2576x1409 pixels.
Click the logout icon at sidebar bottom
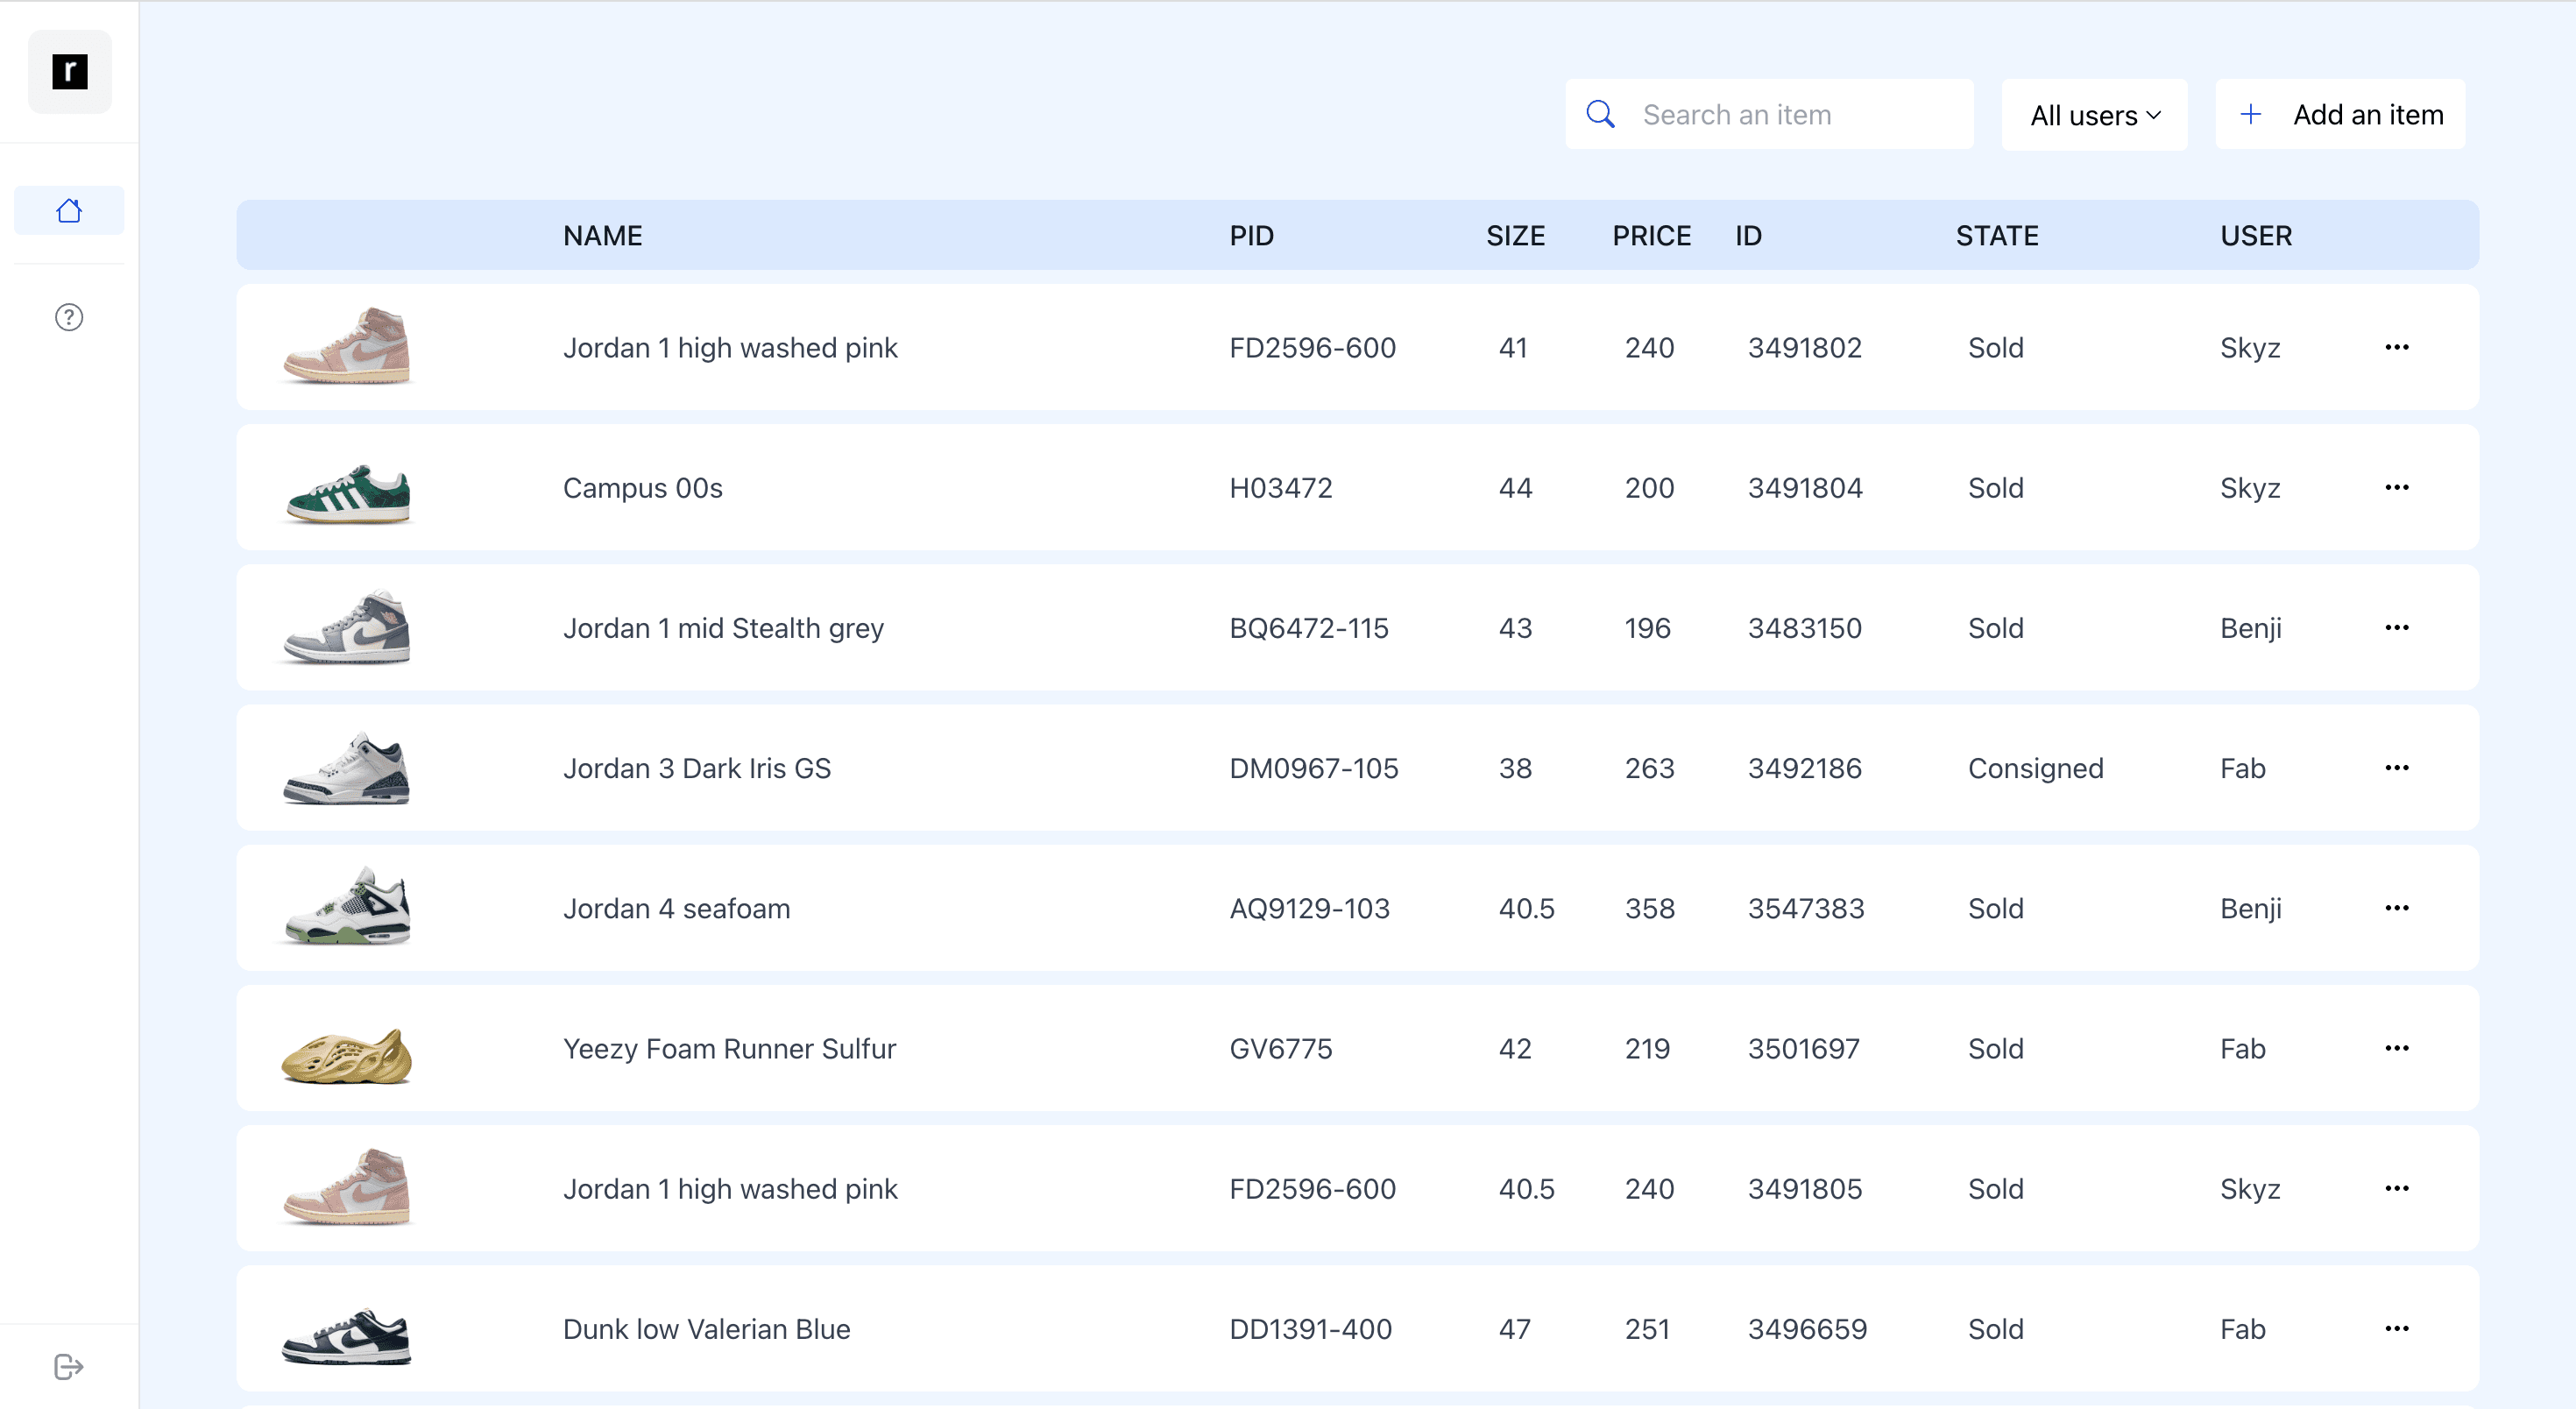[69, 1366]
